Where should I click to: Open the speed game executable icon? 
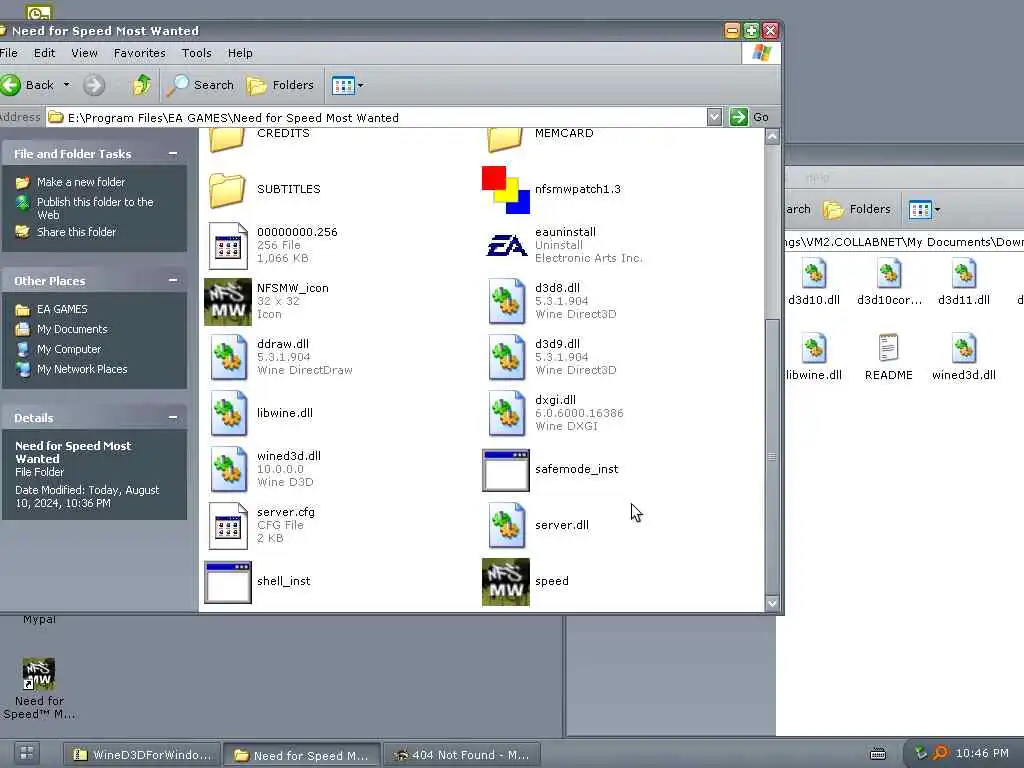point(505,582)
